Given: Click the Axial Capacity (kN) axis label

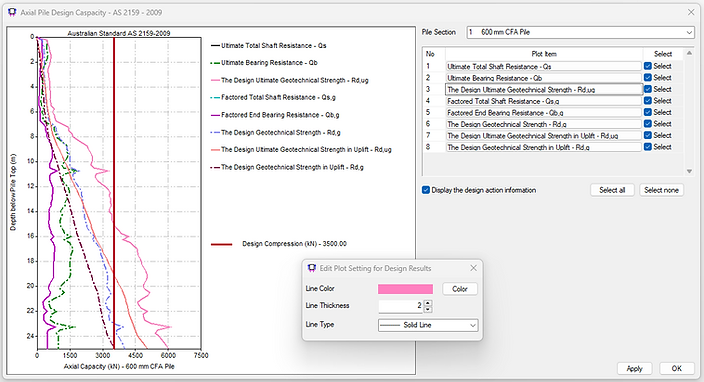Looking at the screenshot, I should coord(119,366).
